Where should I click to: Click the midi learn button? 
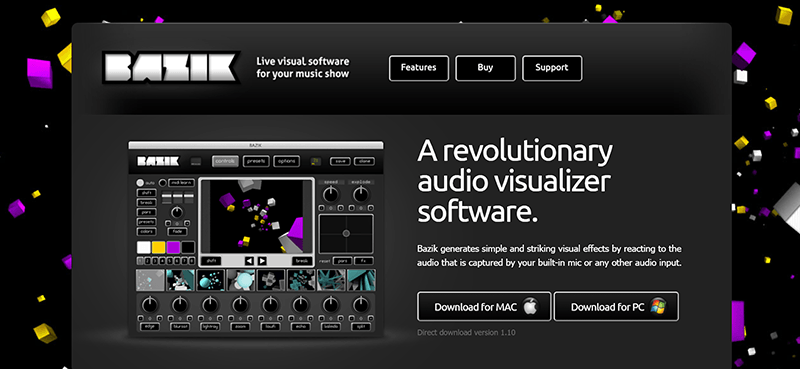(x=181, y=183)
